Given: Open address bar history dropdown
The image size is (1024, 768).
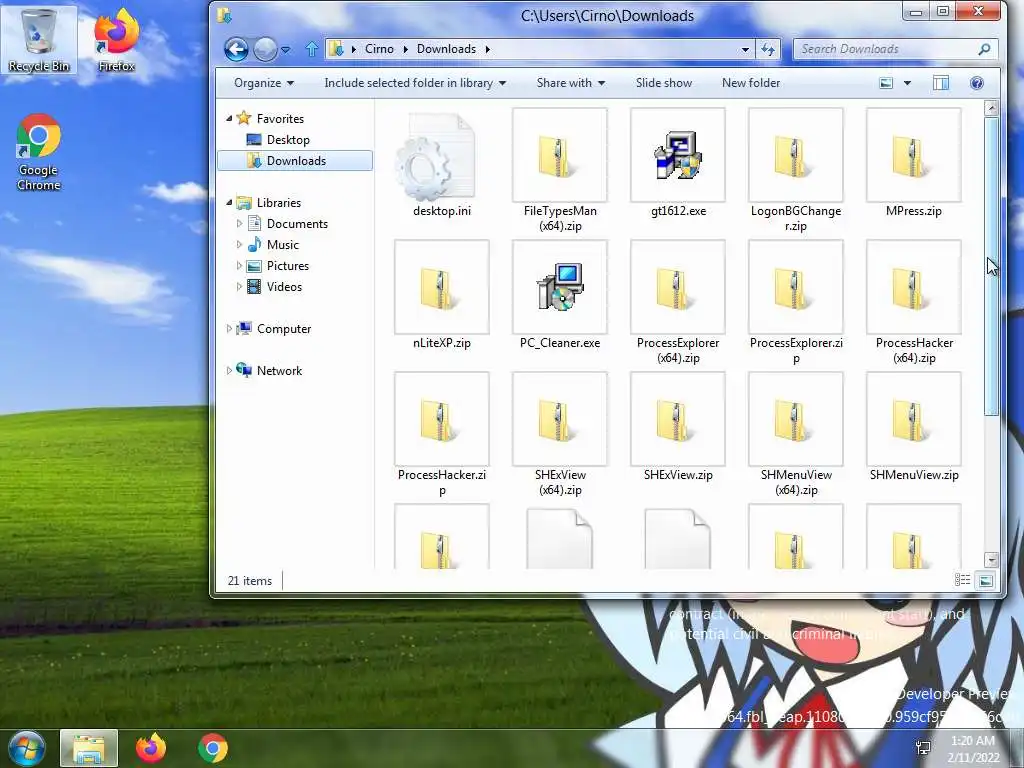Looking at the screenshot, I should (x=745, y=49).
